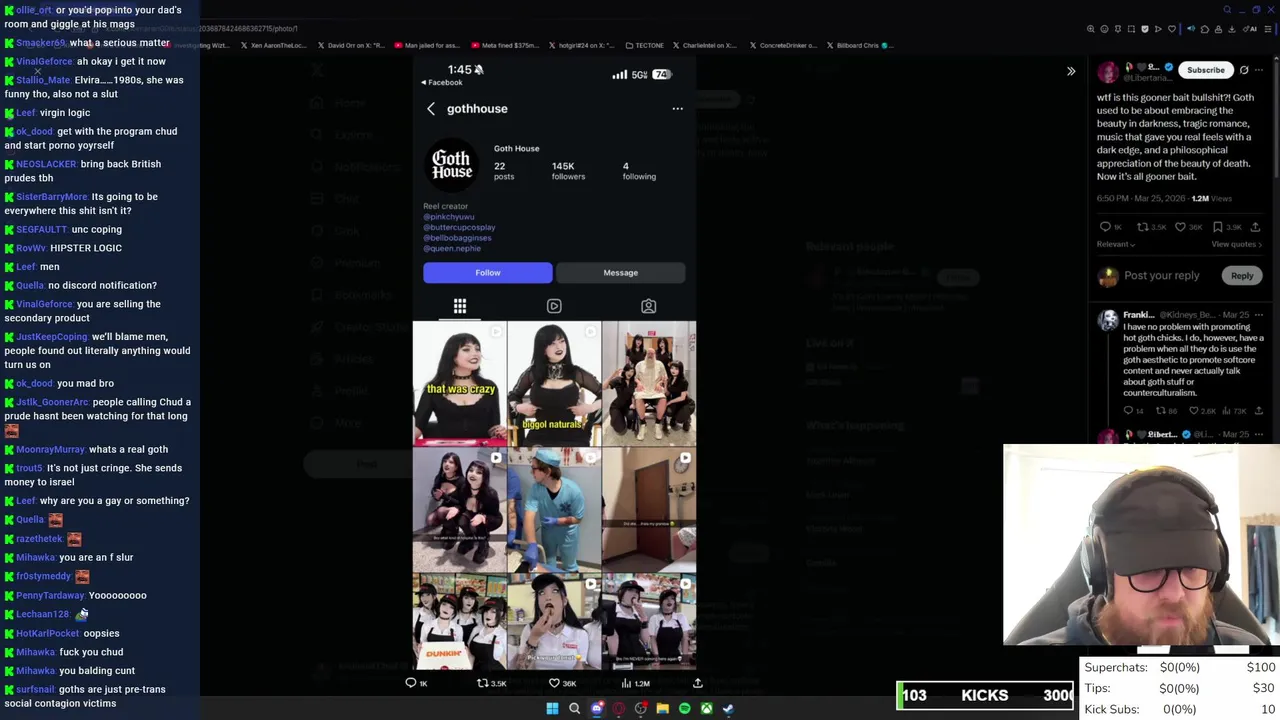The width and height of the screenshot is (1280, 720).
Task: Open Steam from the taskbar
Action: click(728, 709)
